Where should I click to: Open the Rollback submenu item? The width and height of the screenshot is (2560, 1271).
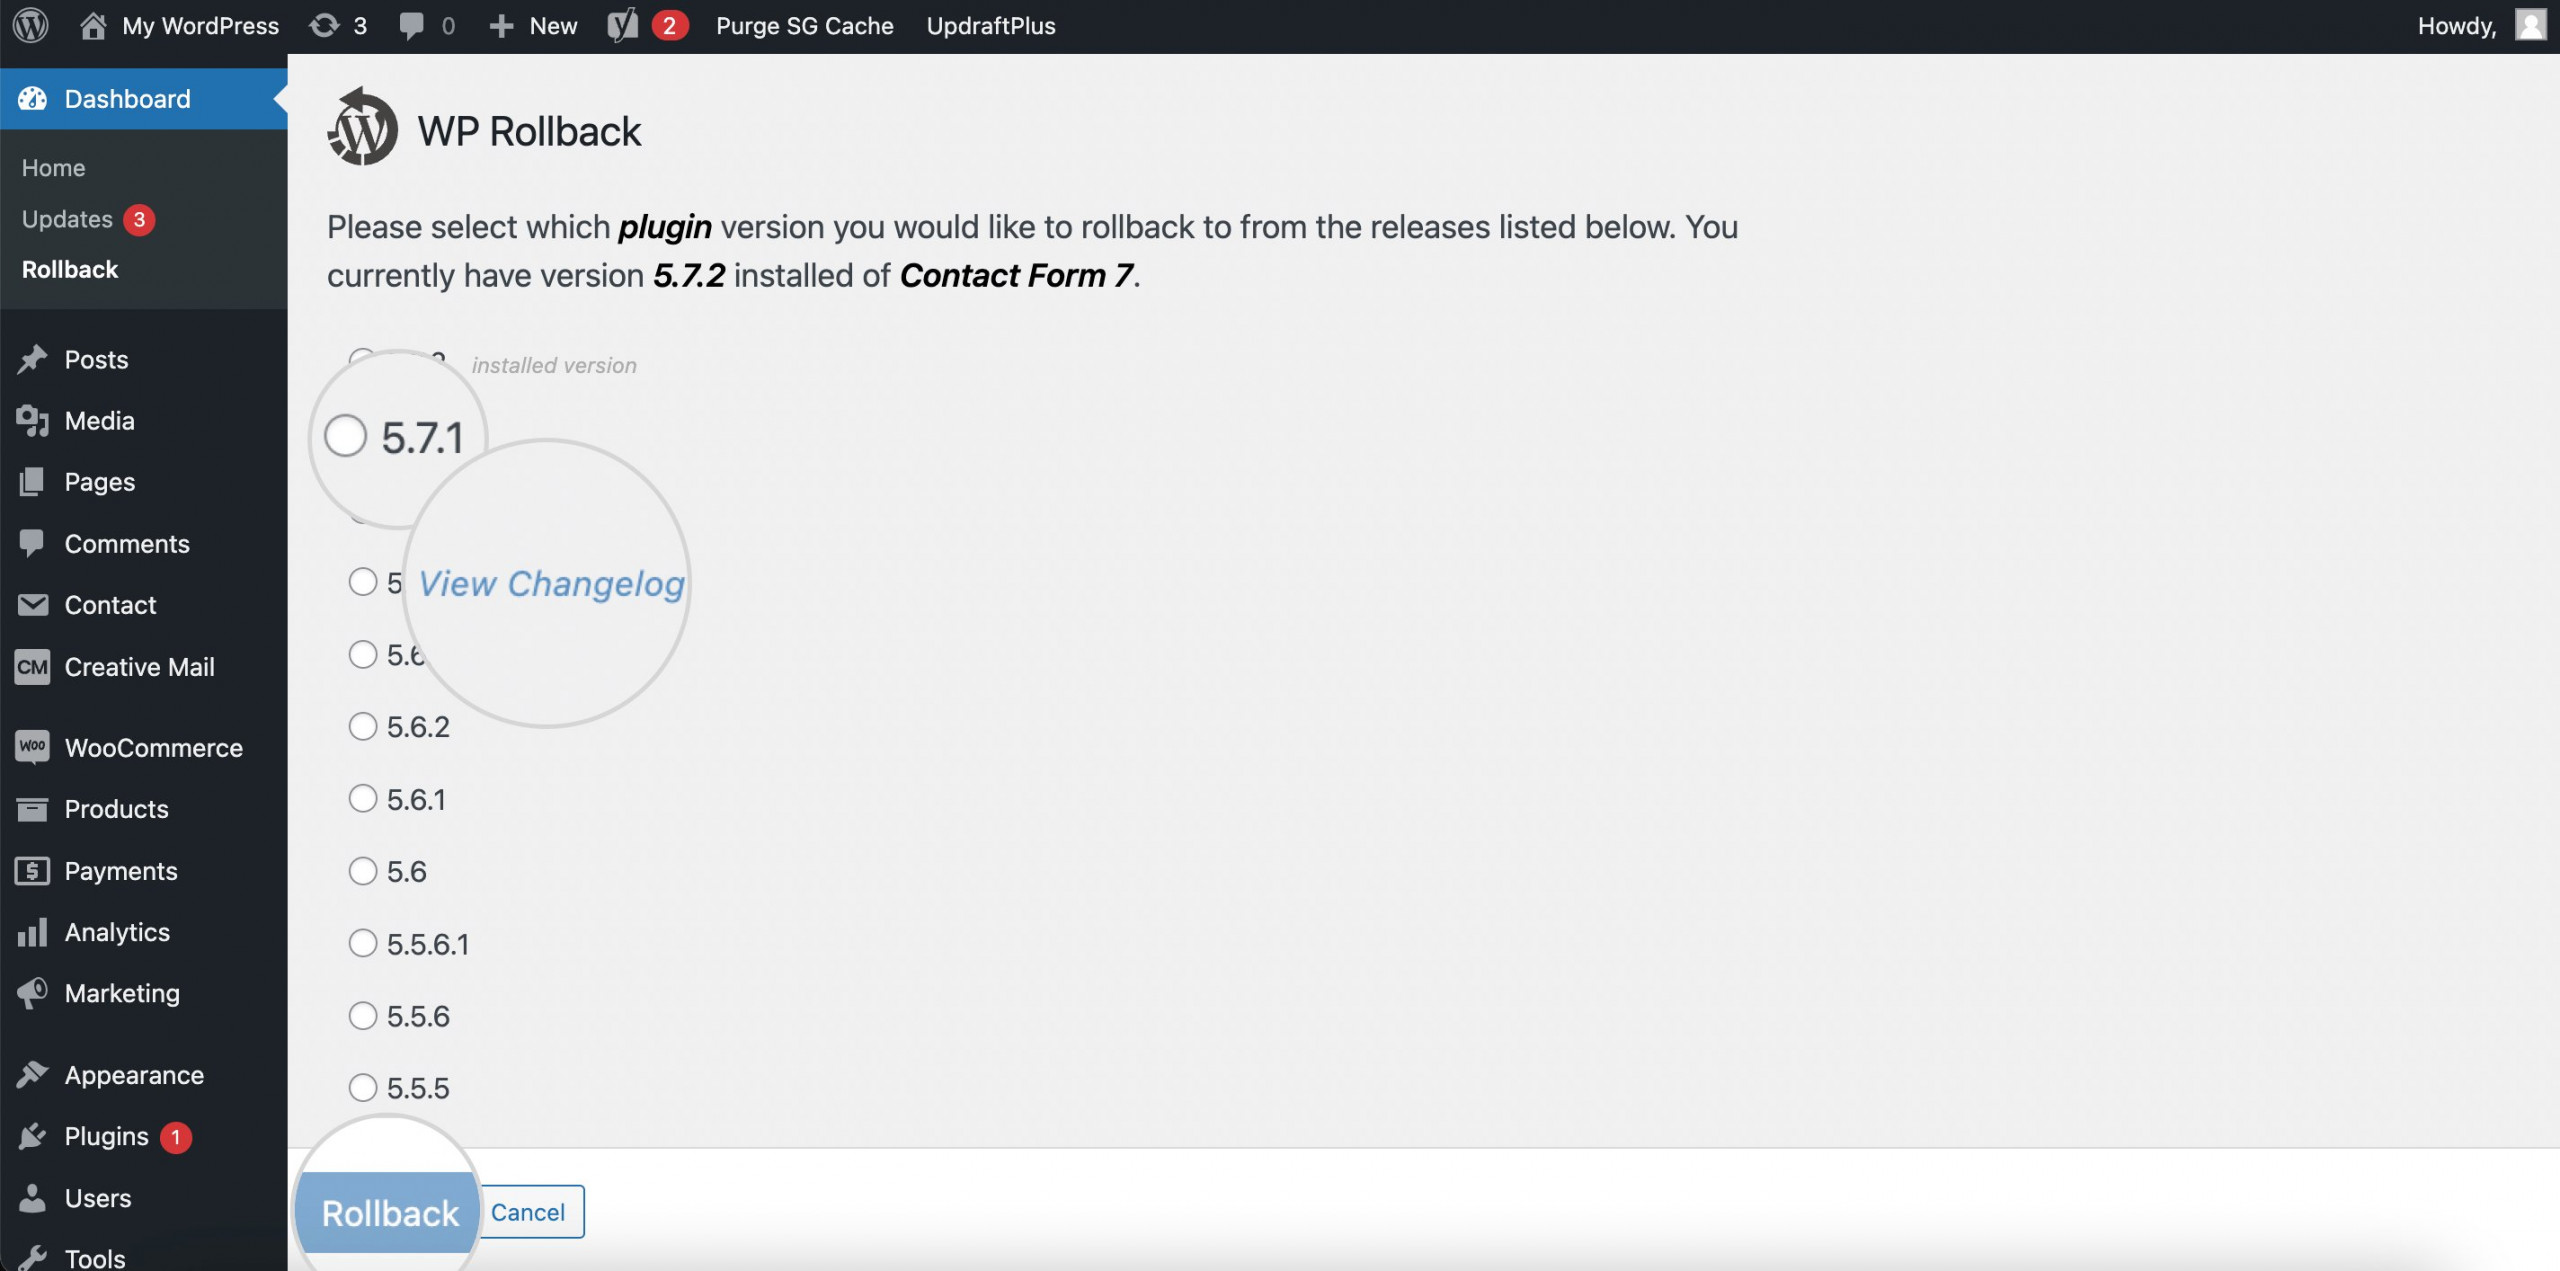70,269
